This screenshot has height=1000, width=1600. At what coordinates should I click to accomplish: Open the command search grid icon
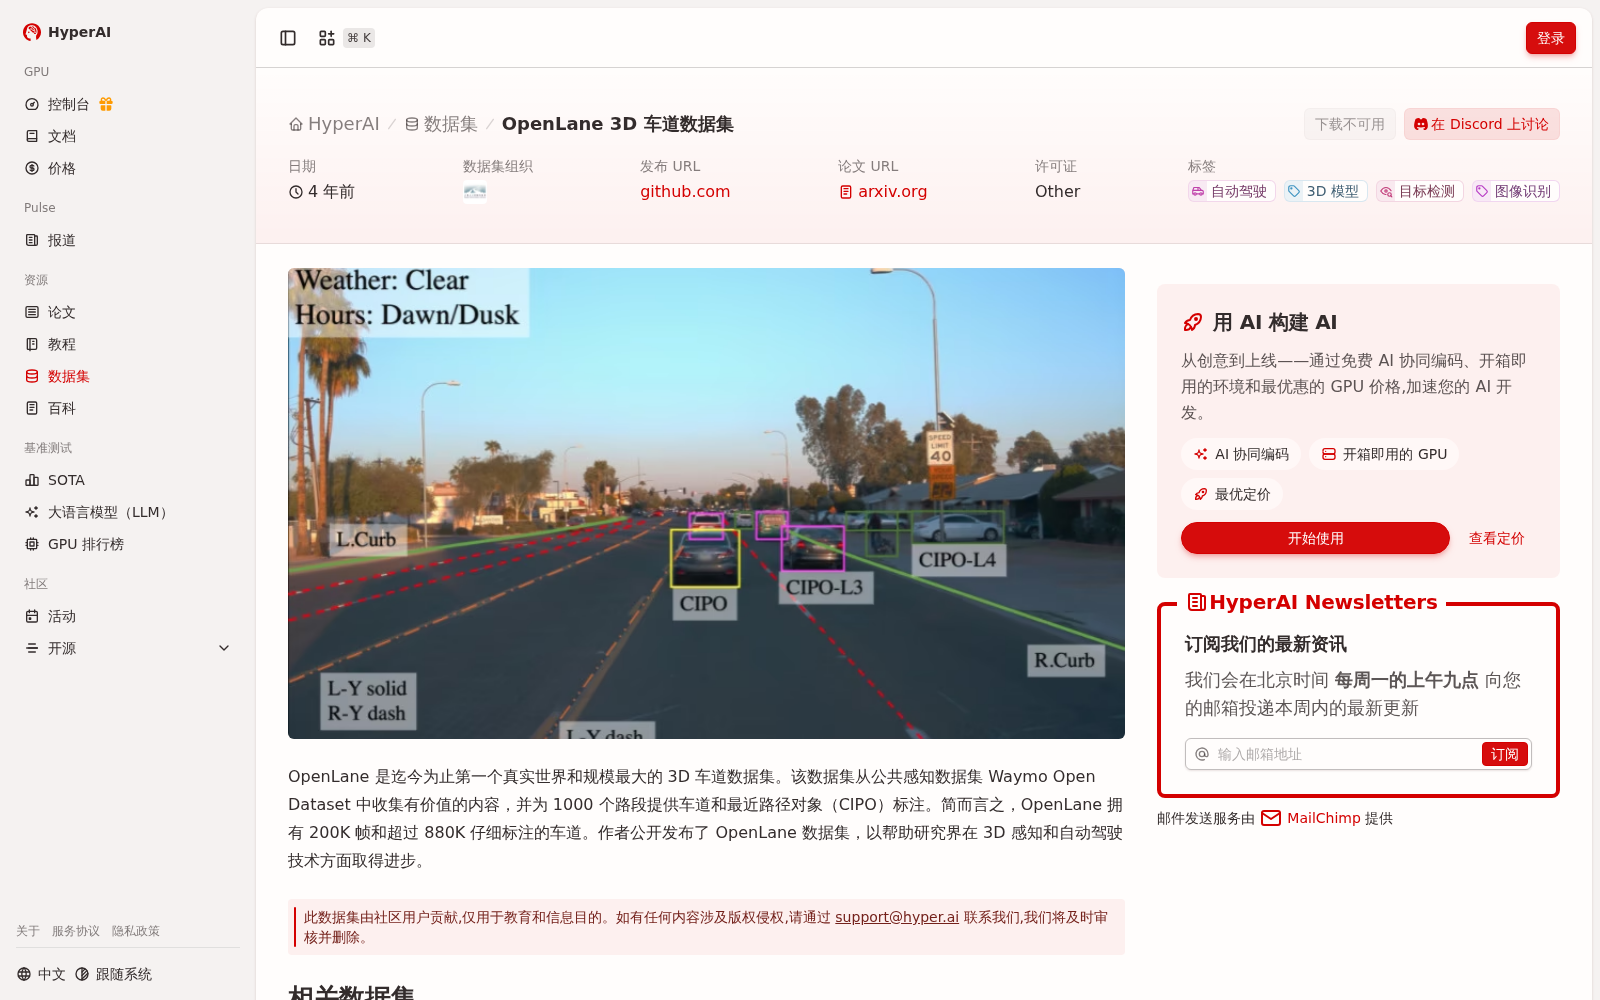[327, 38]
